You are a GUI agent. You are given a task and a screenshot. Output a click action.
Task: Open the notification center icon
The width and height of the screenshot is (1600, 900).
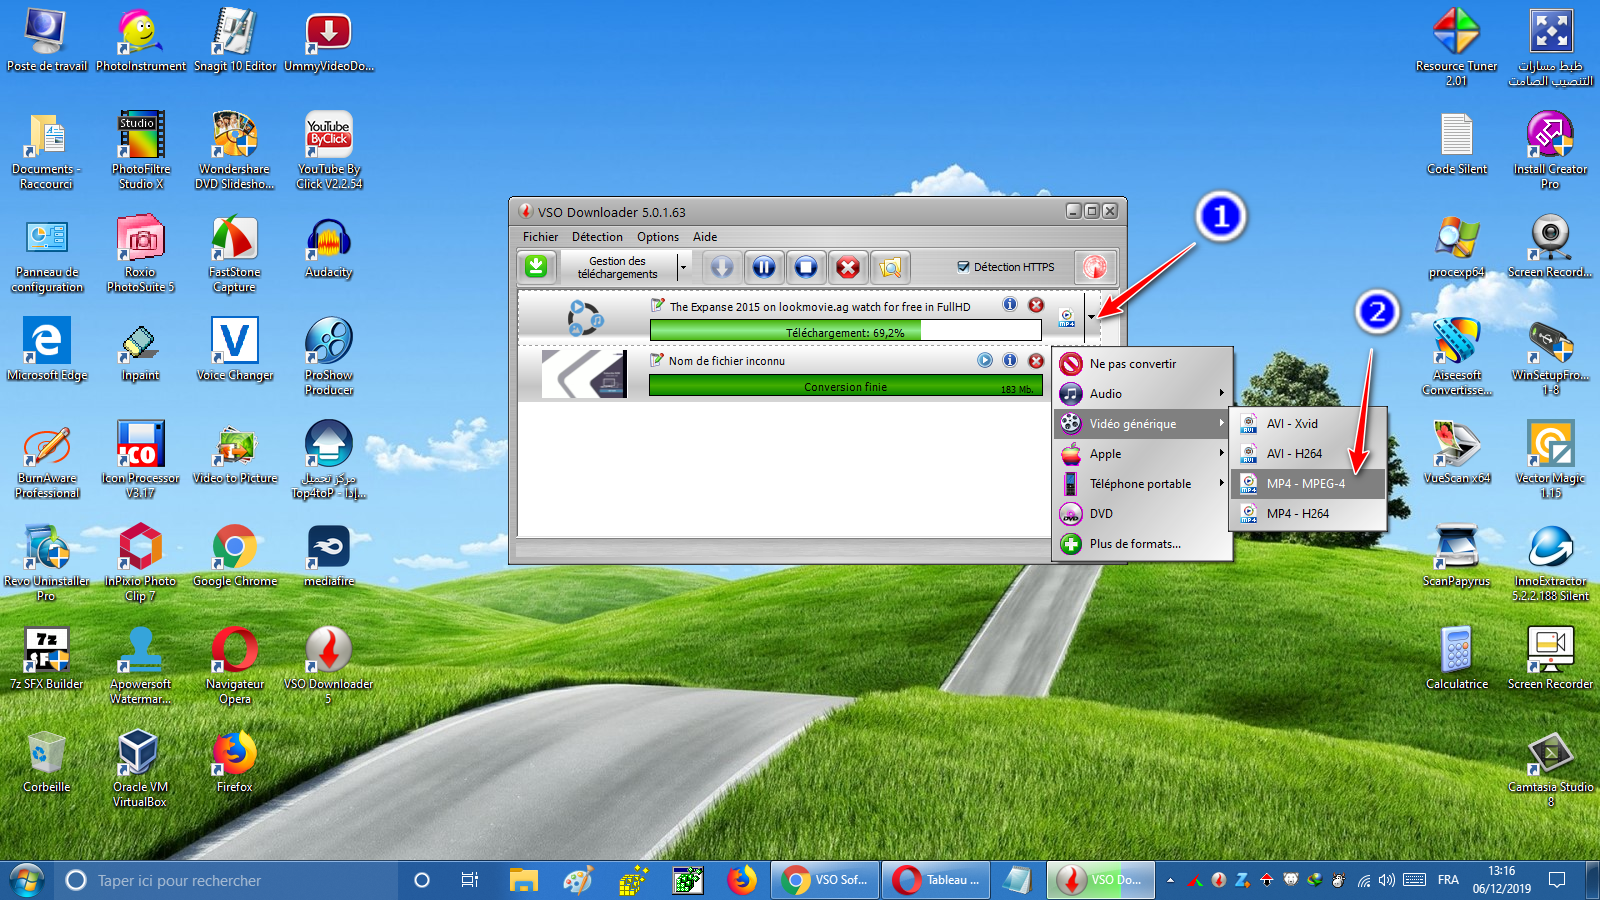1557,880
